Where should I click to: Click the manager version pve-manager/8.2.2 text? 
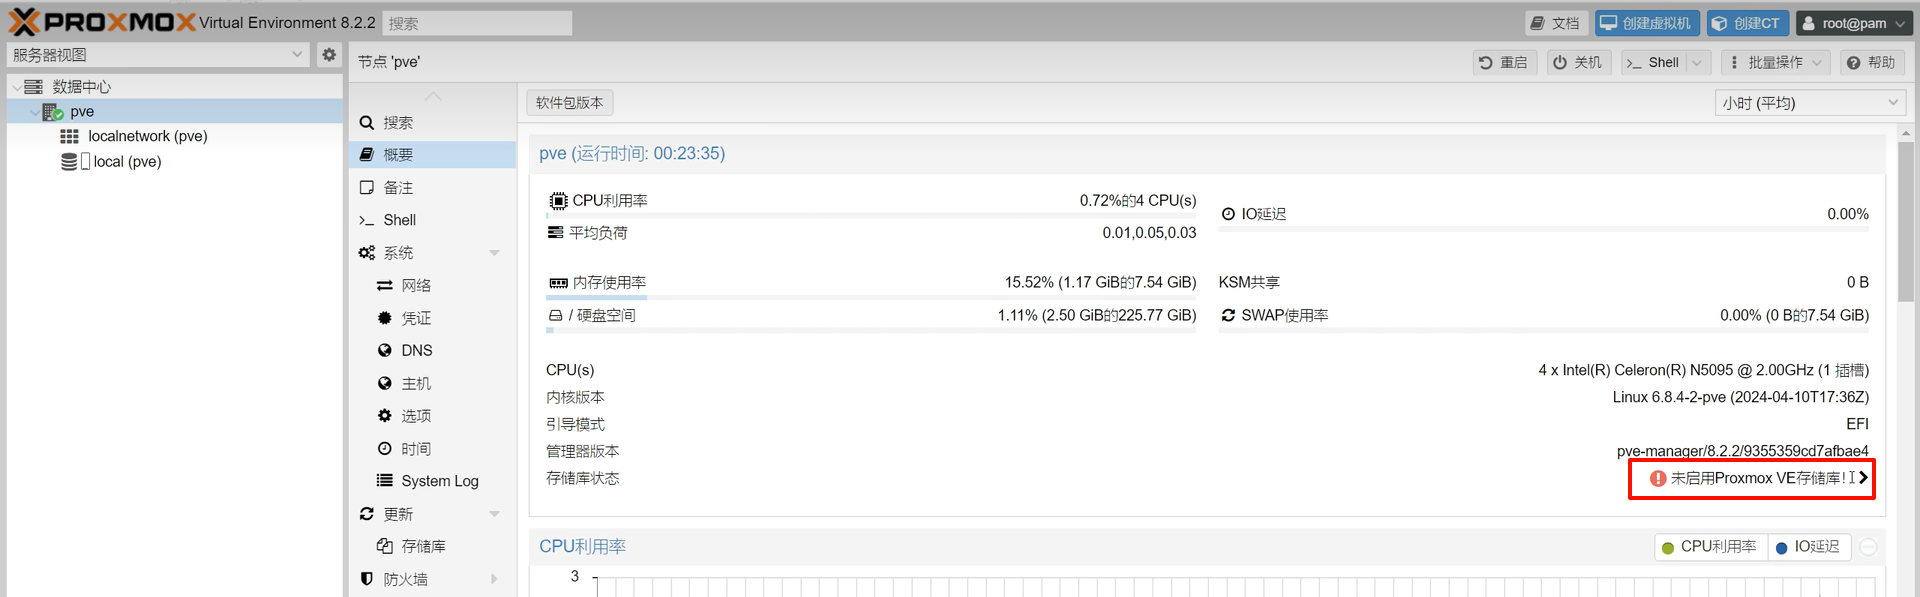tap(1743, 451)
